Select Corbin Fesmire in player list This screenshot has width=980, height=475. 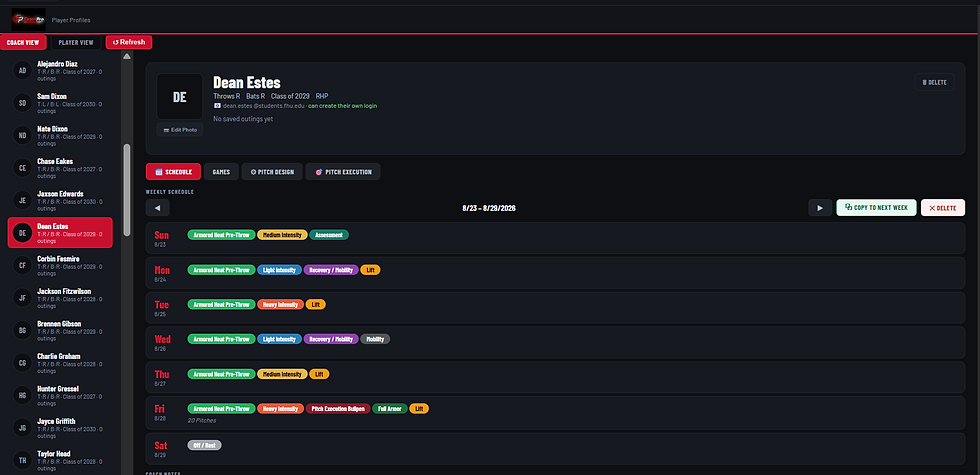pyautogui.click(x=60, y=265)
